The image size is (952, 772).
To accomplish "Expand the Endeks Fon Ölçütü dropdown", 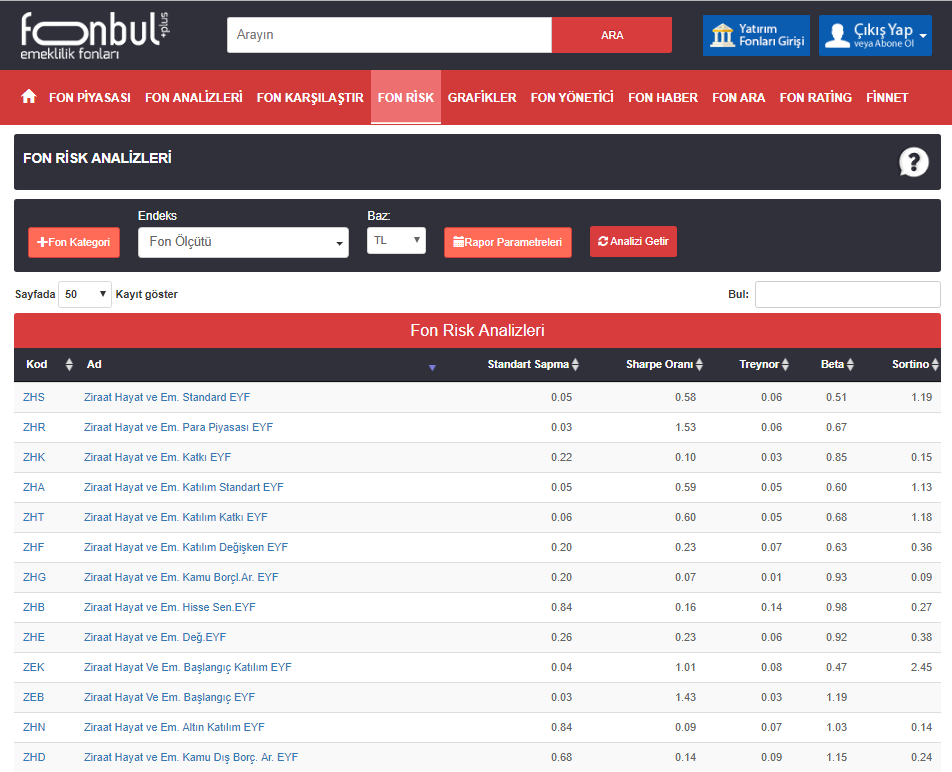I will 243,242.
